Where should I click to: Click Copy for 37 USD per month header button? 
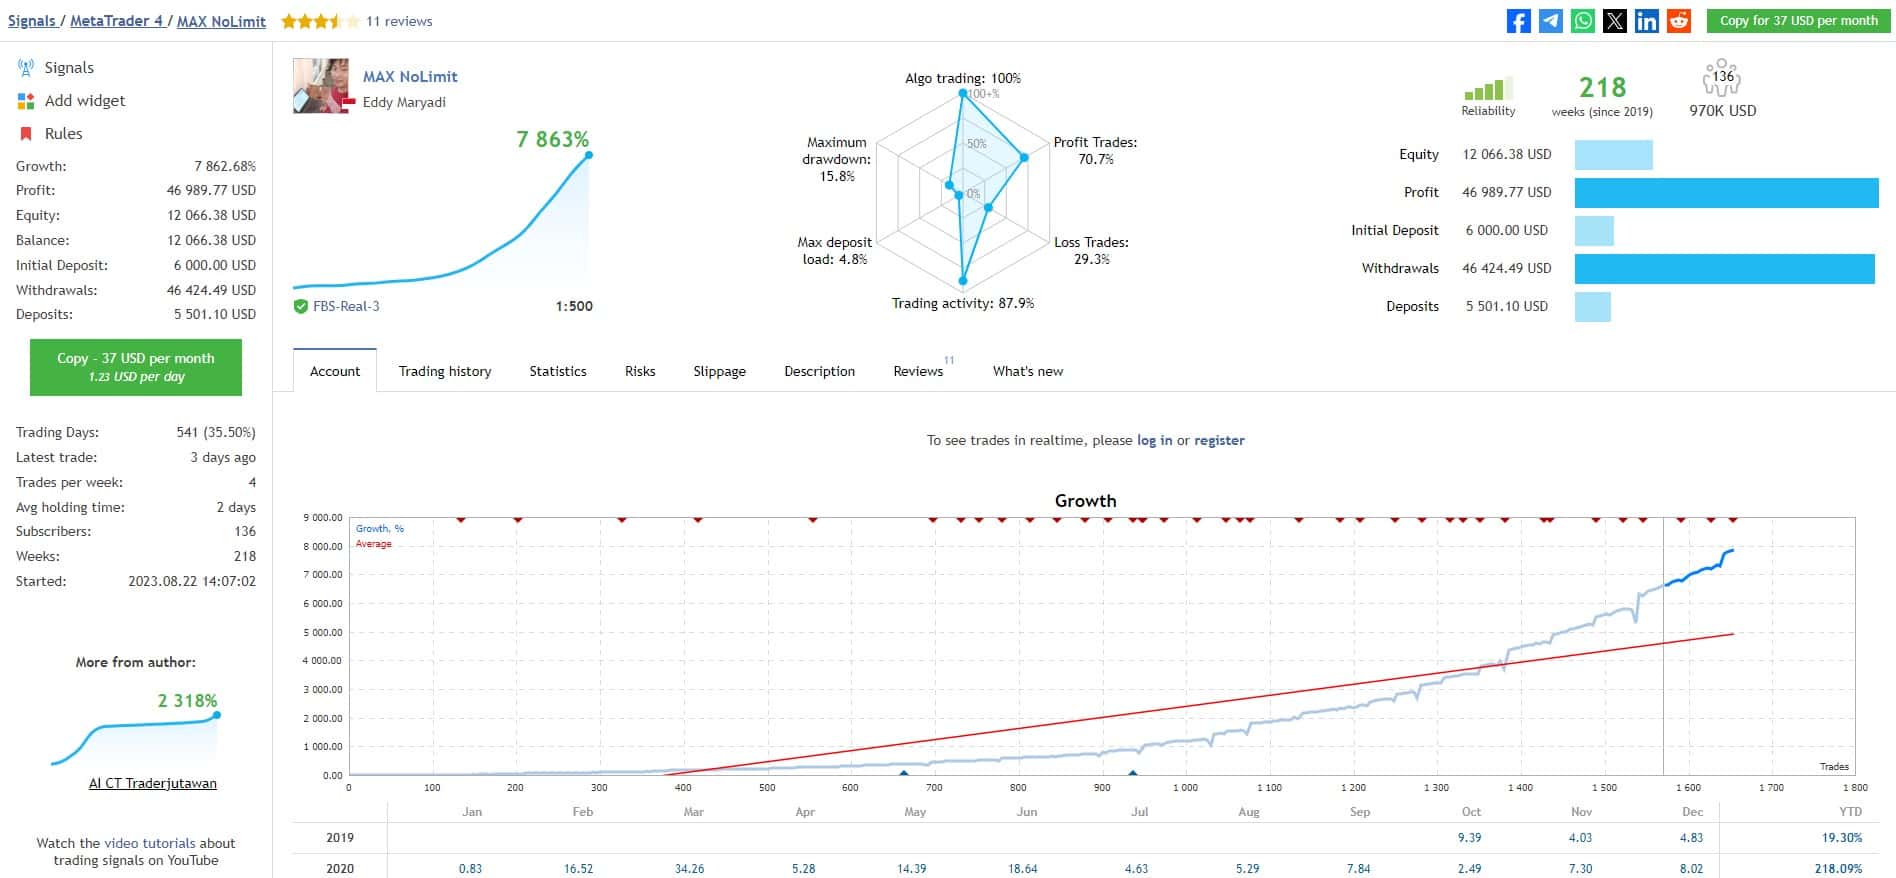click(x=1798, y=21)
